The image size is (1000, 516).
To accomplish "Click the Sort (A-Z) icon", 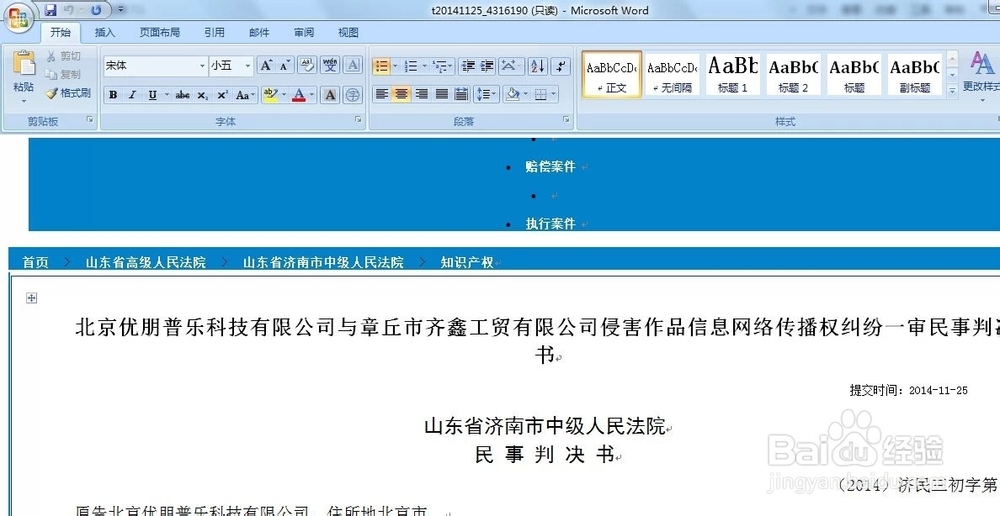I will 538,66.
